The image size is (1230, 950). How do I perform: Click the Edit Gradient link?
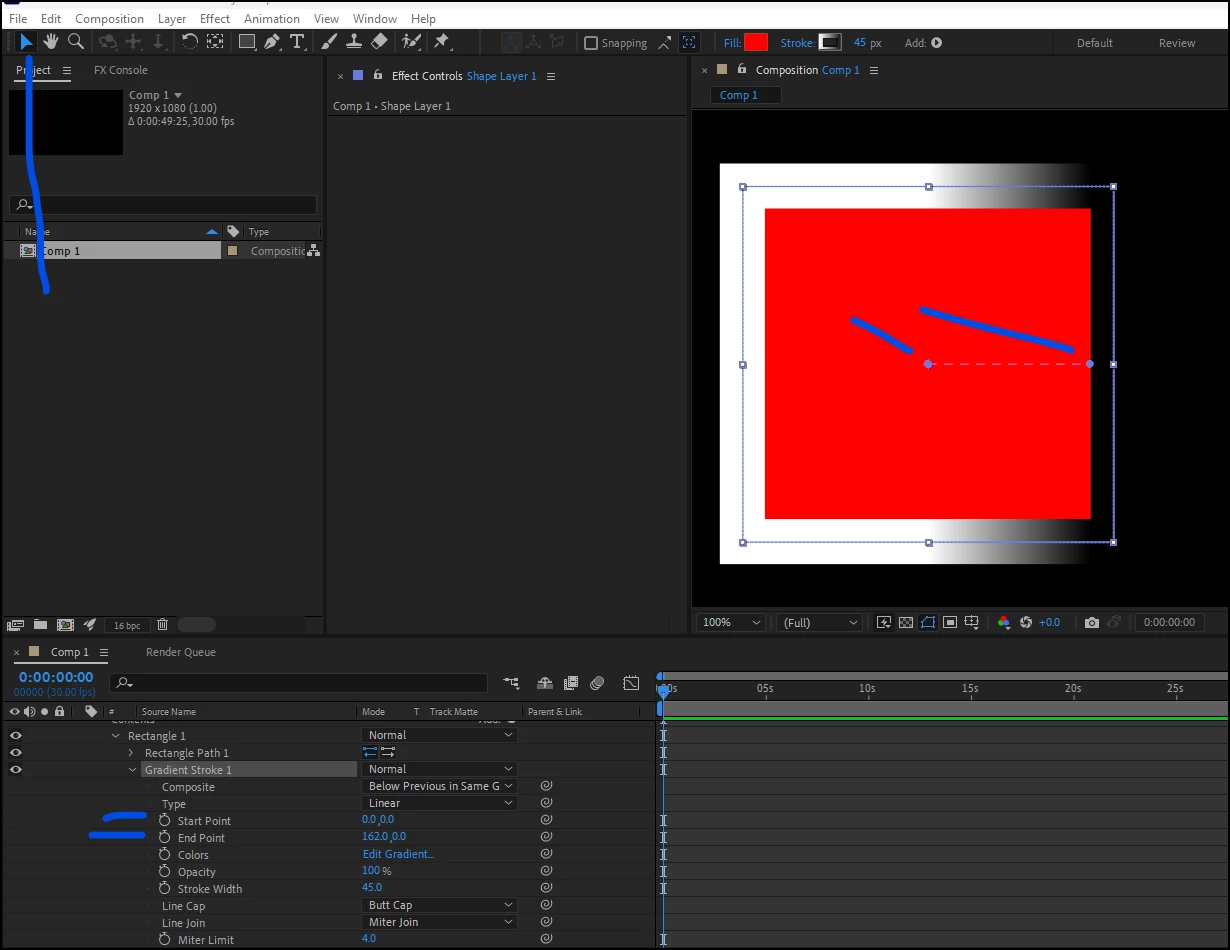tap(398, 854)
